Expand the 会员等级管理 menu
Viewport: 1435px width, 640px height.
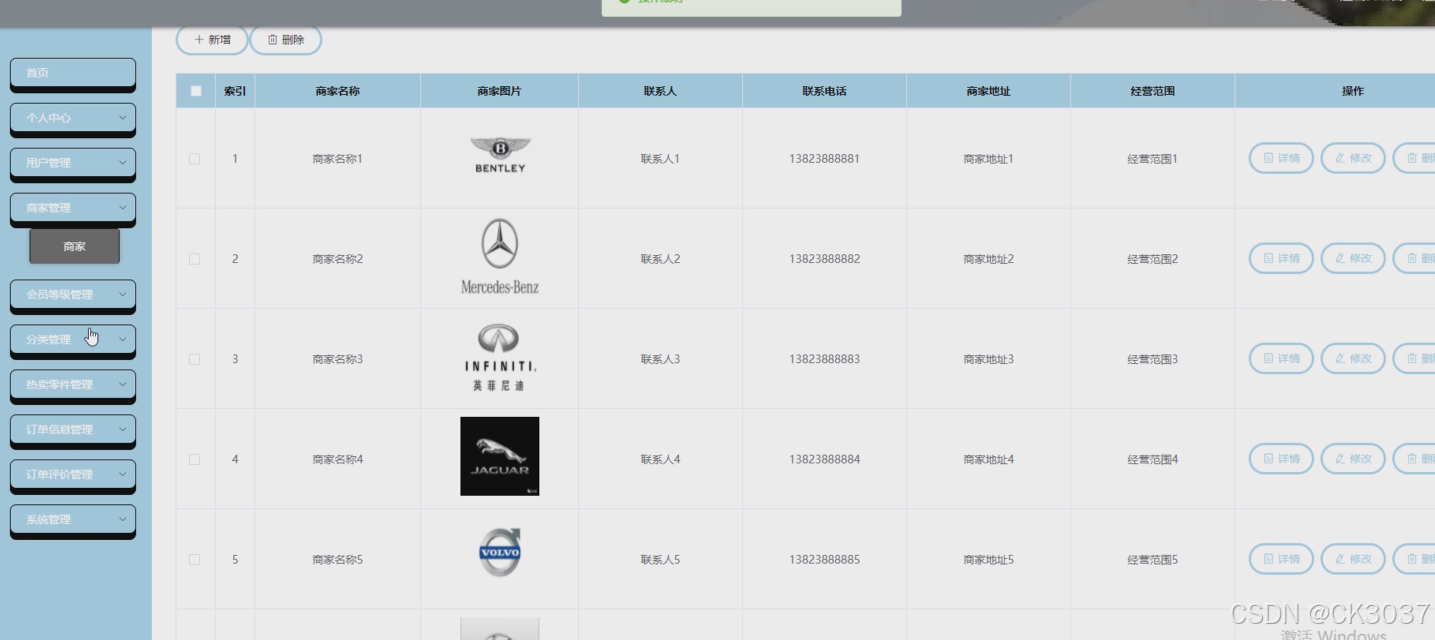click(x=73, y=295)
